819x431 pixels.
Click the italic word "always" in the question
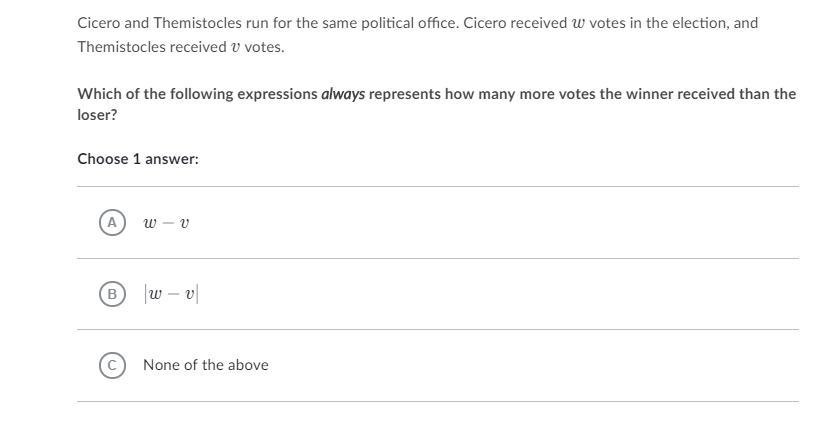[343, 94]
